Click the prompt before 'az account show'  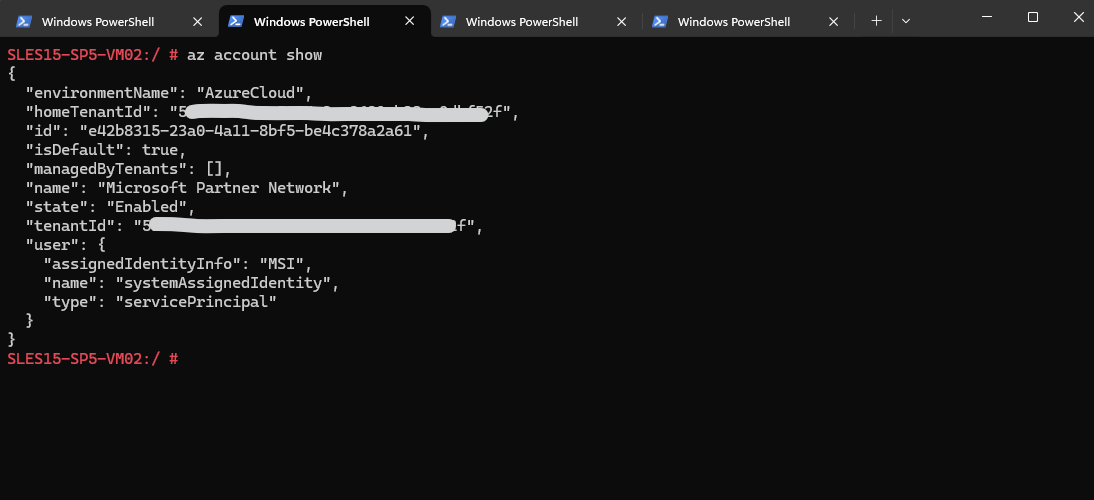[93, 55]
